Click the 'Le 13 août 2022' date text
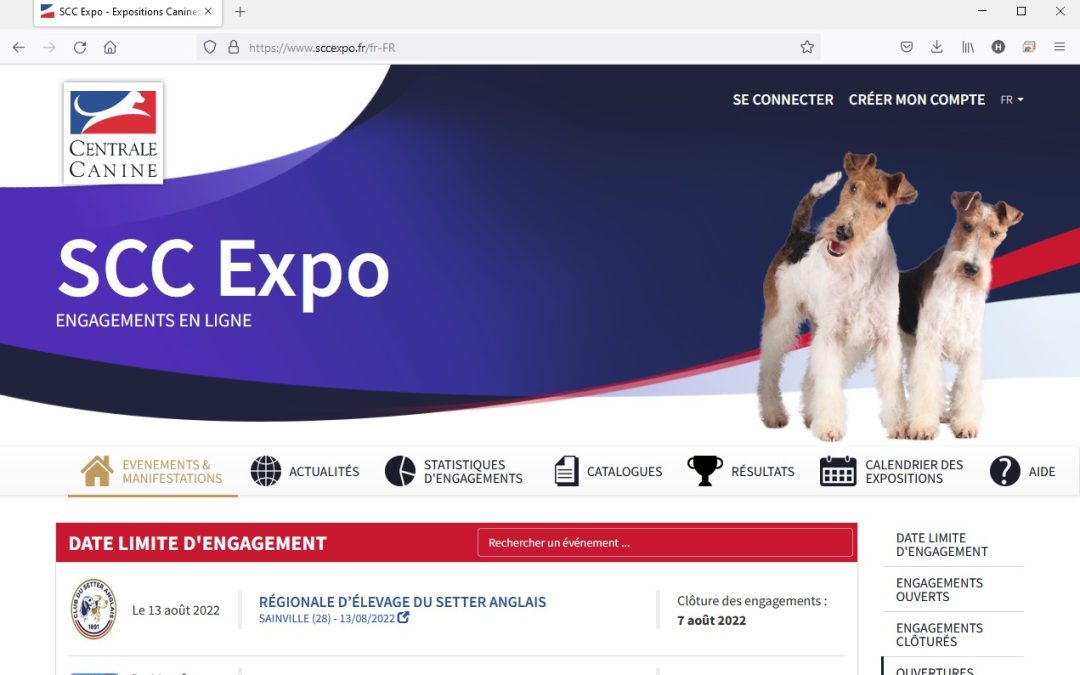1080x675 pixels. coord(176,610)
